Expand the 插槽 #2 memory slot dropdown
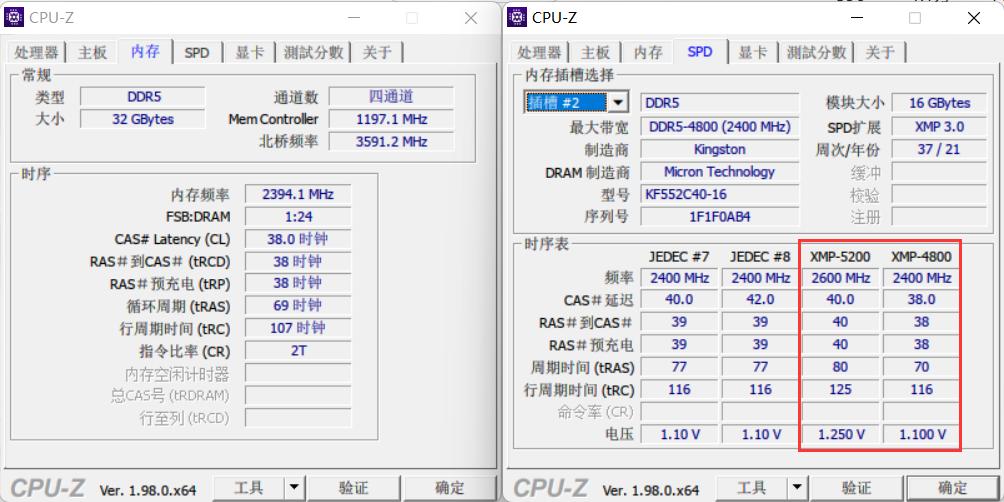1004x502 pixels. coord(618,102)
